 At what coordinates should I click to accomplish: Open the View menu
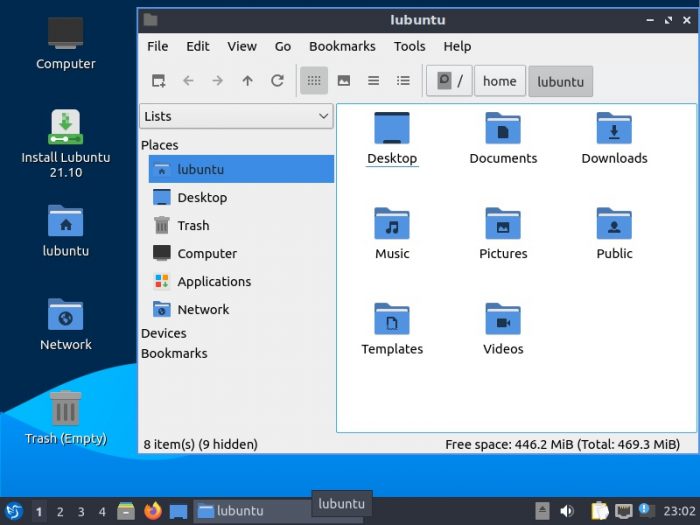point(242,46)
